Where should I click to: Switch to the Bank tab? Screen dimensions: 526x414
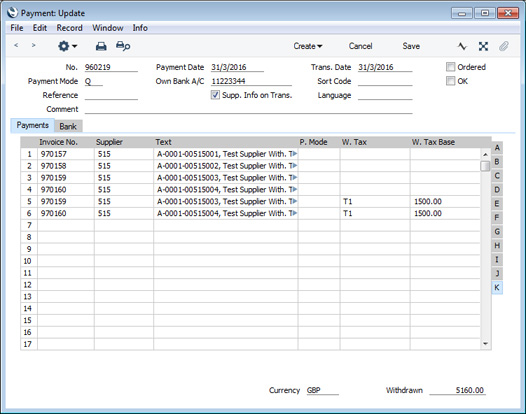tap(68, 126)
